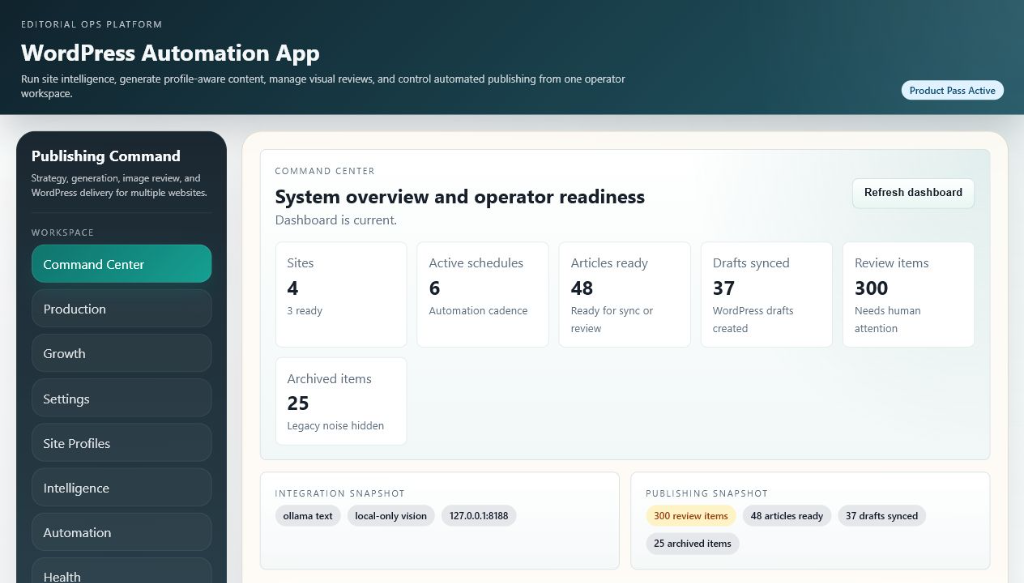Click the 'Dashboard is current.' status text
Screen dimensions: 1024x583
(336, 220)
